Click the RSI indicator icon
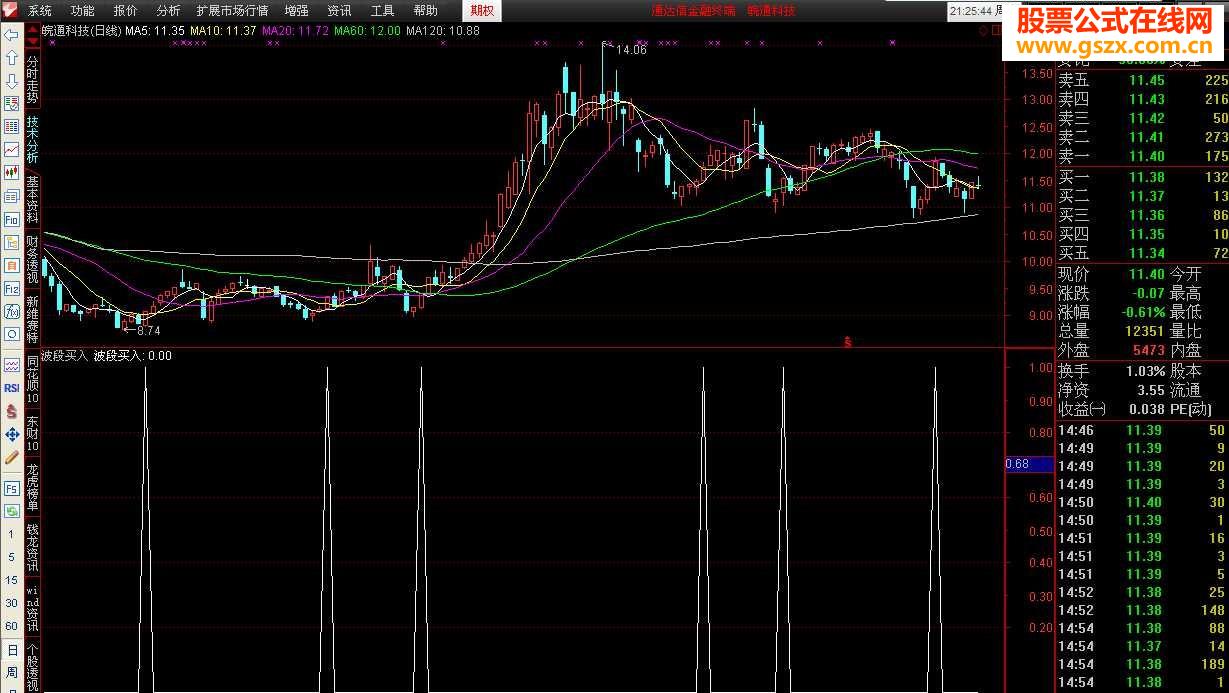The width and height of the screenshot is (1229, 693). [12, 388]
